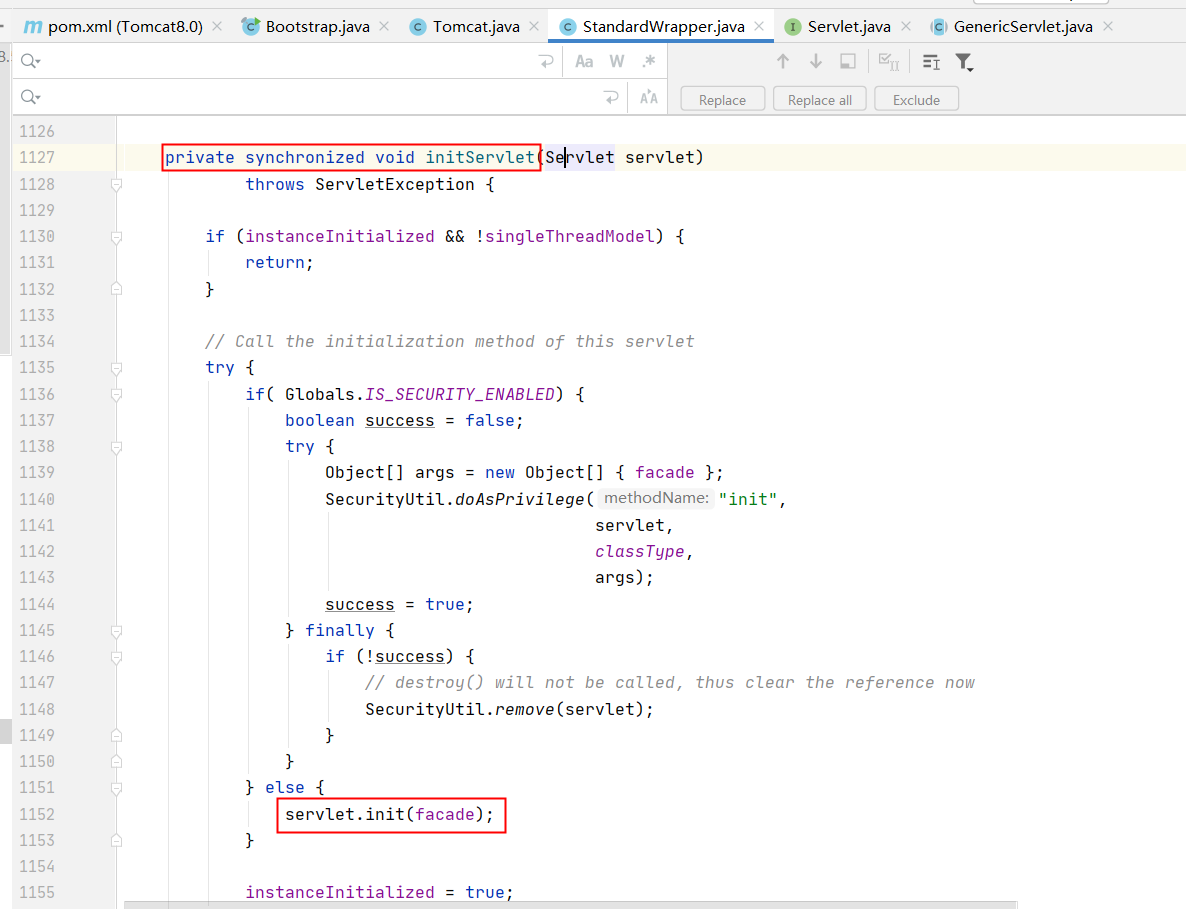Close the Bootstrap.java tab

coord(384,26)
